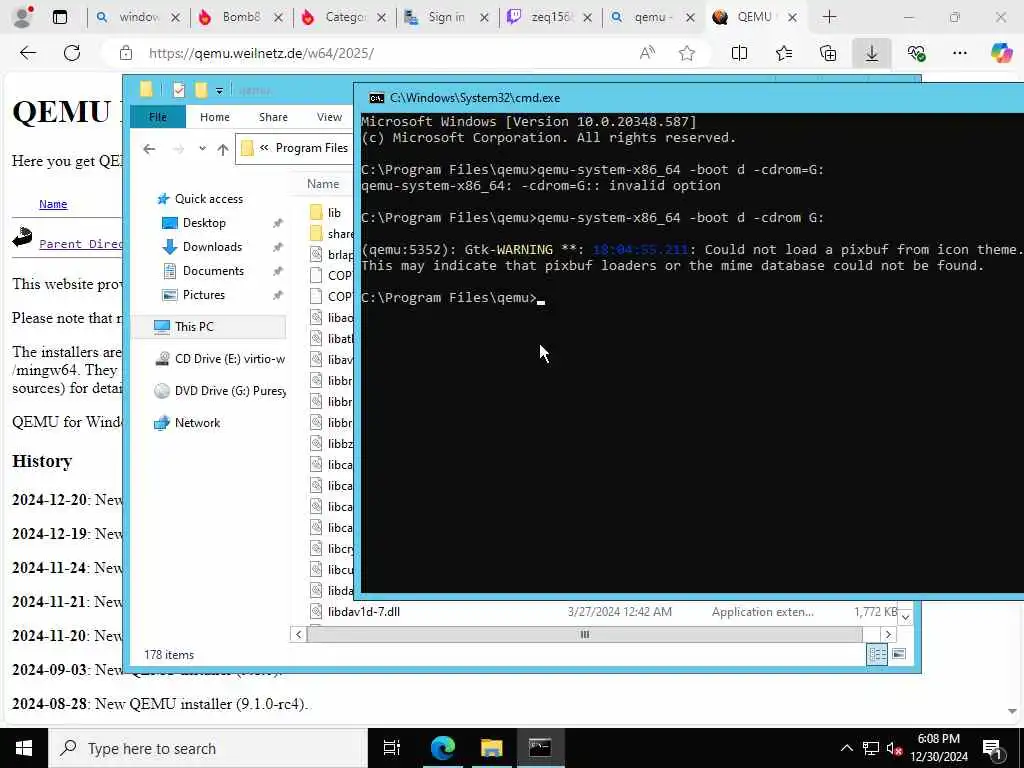Close the Category browser tab
Screen dimensions: 1024x768
click(x=381, y=18)
